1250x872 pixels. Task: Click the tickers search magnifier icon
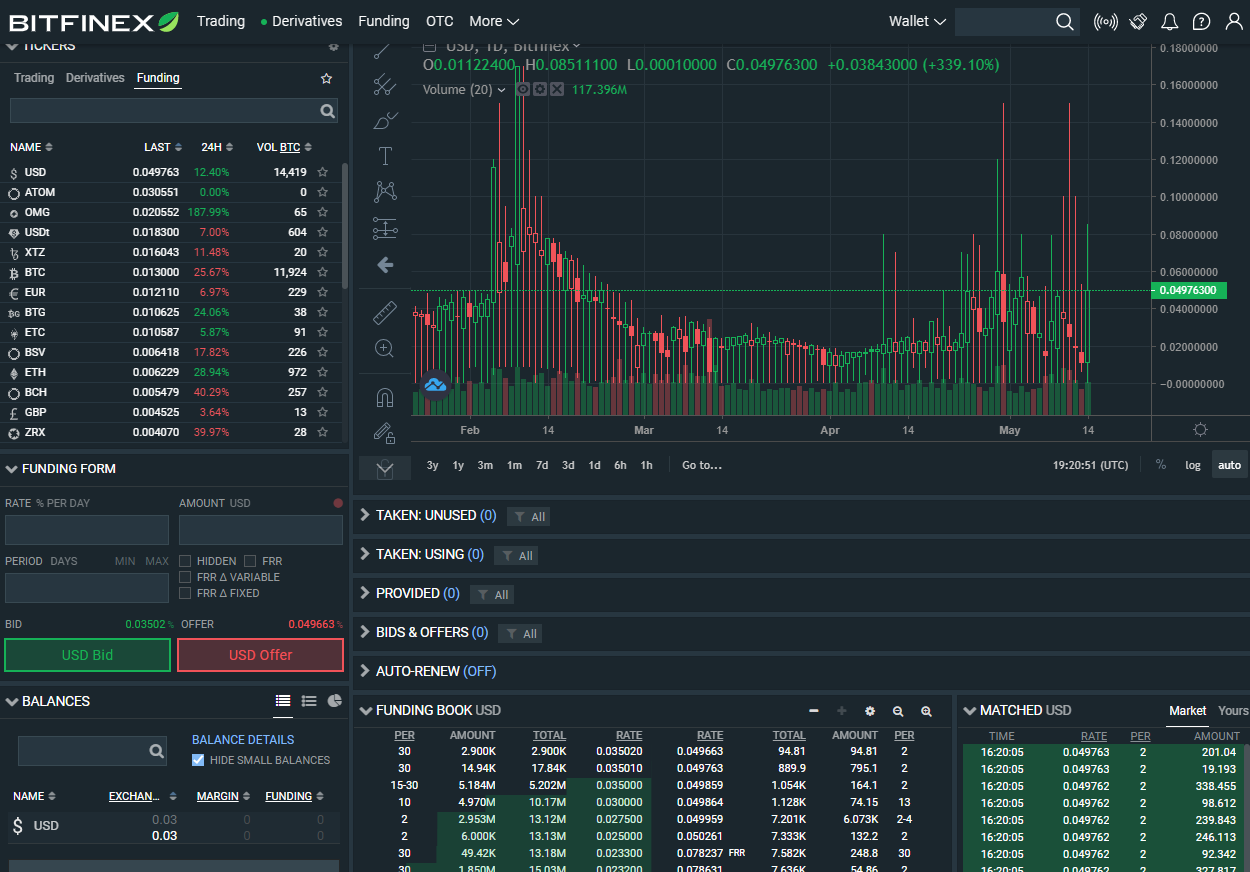pyautogui.click(x=327, y=111)
